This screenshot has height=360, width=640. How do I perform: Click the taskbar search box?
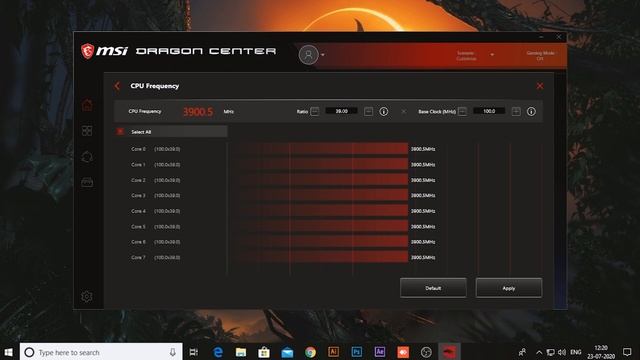101,352
